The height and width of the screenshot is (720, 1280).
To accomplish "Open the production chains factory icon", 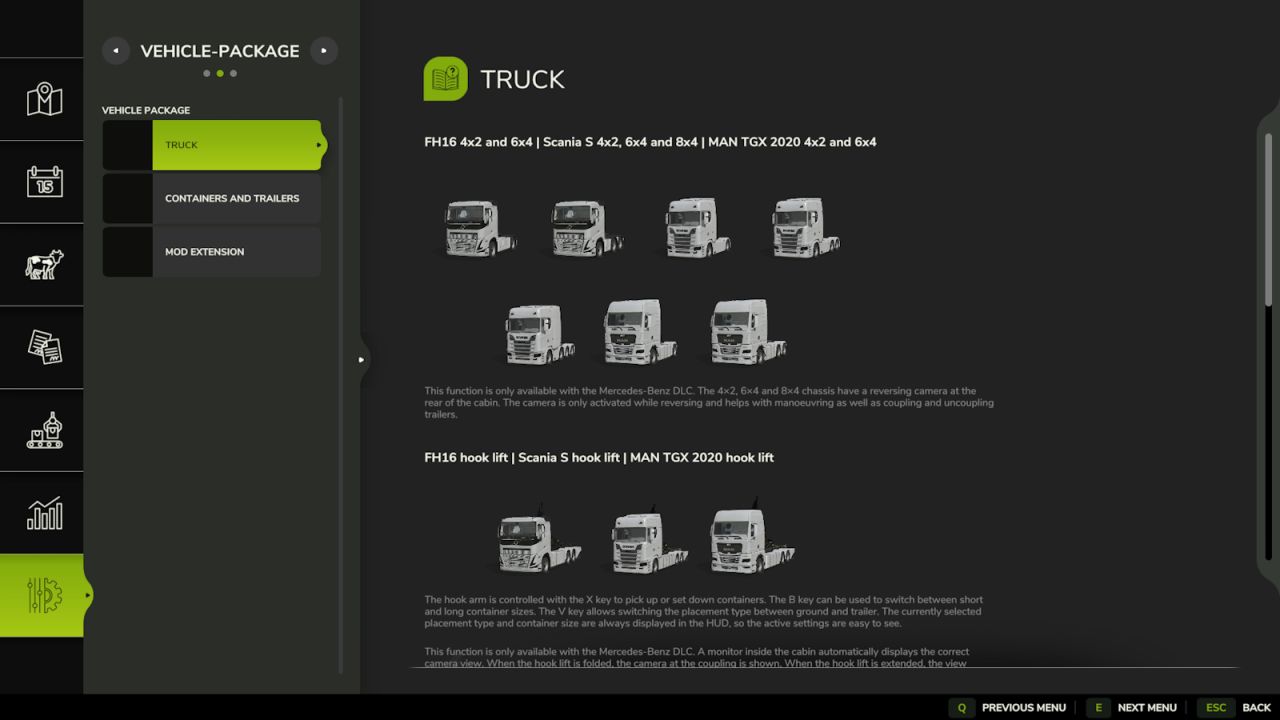I will [x=44, y=430].
